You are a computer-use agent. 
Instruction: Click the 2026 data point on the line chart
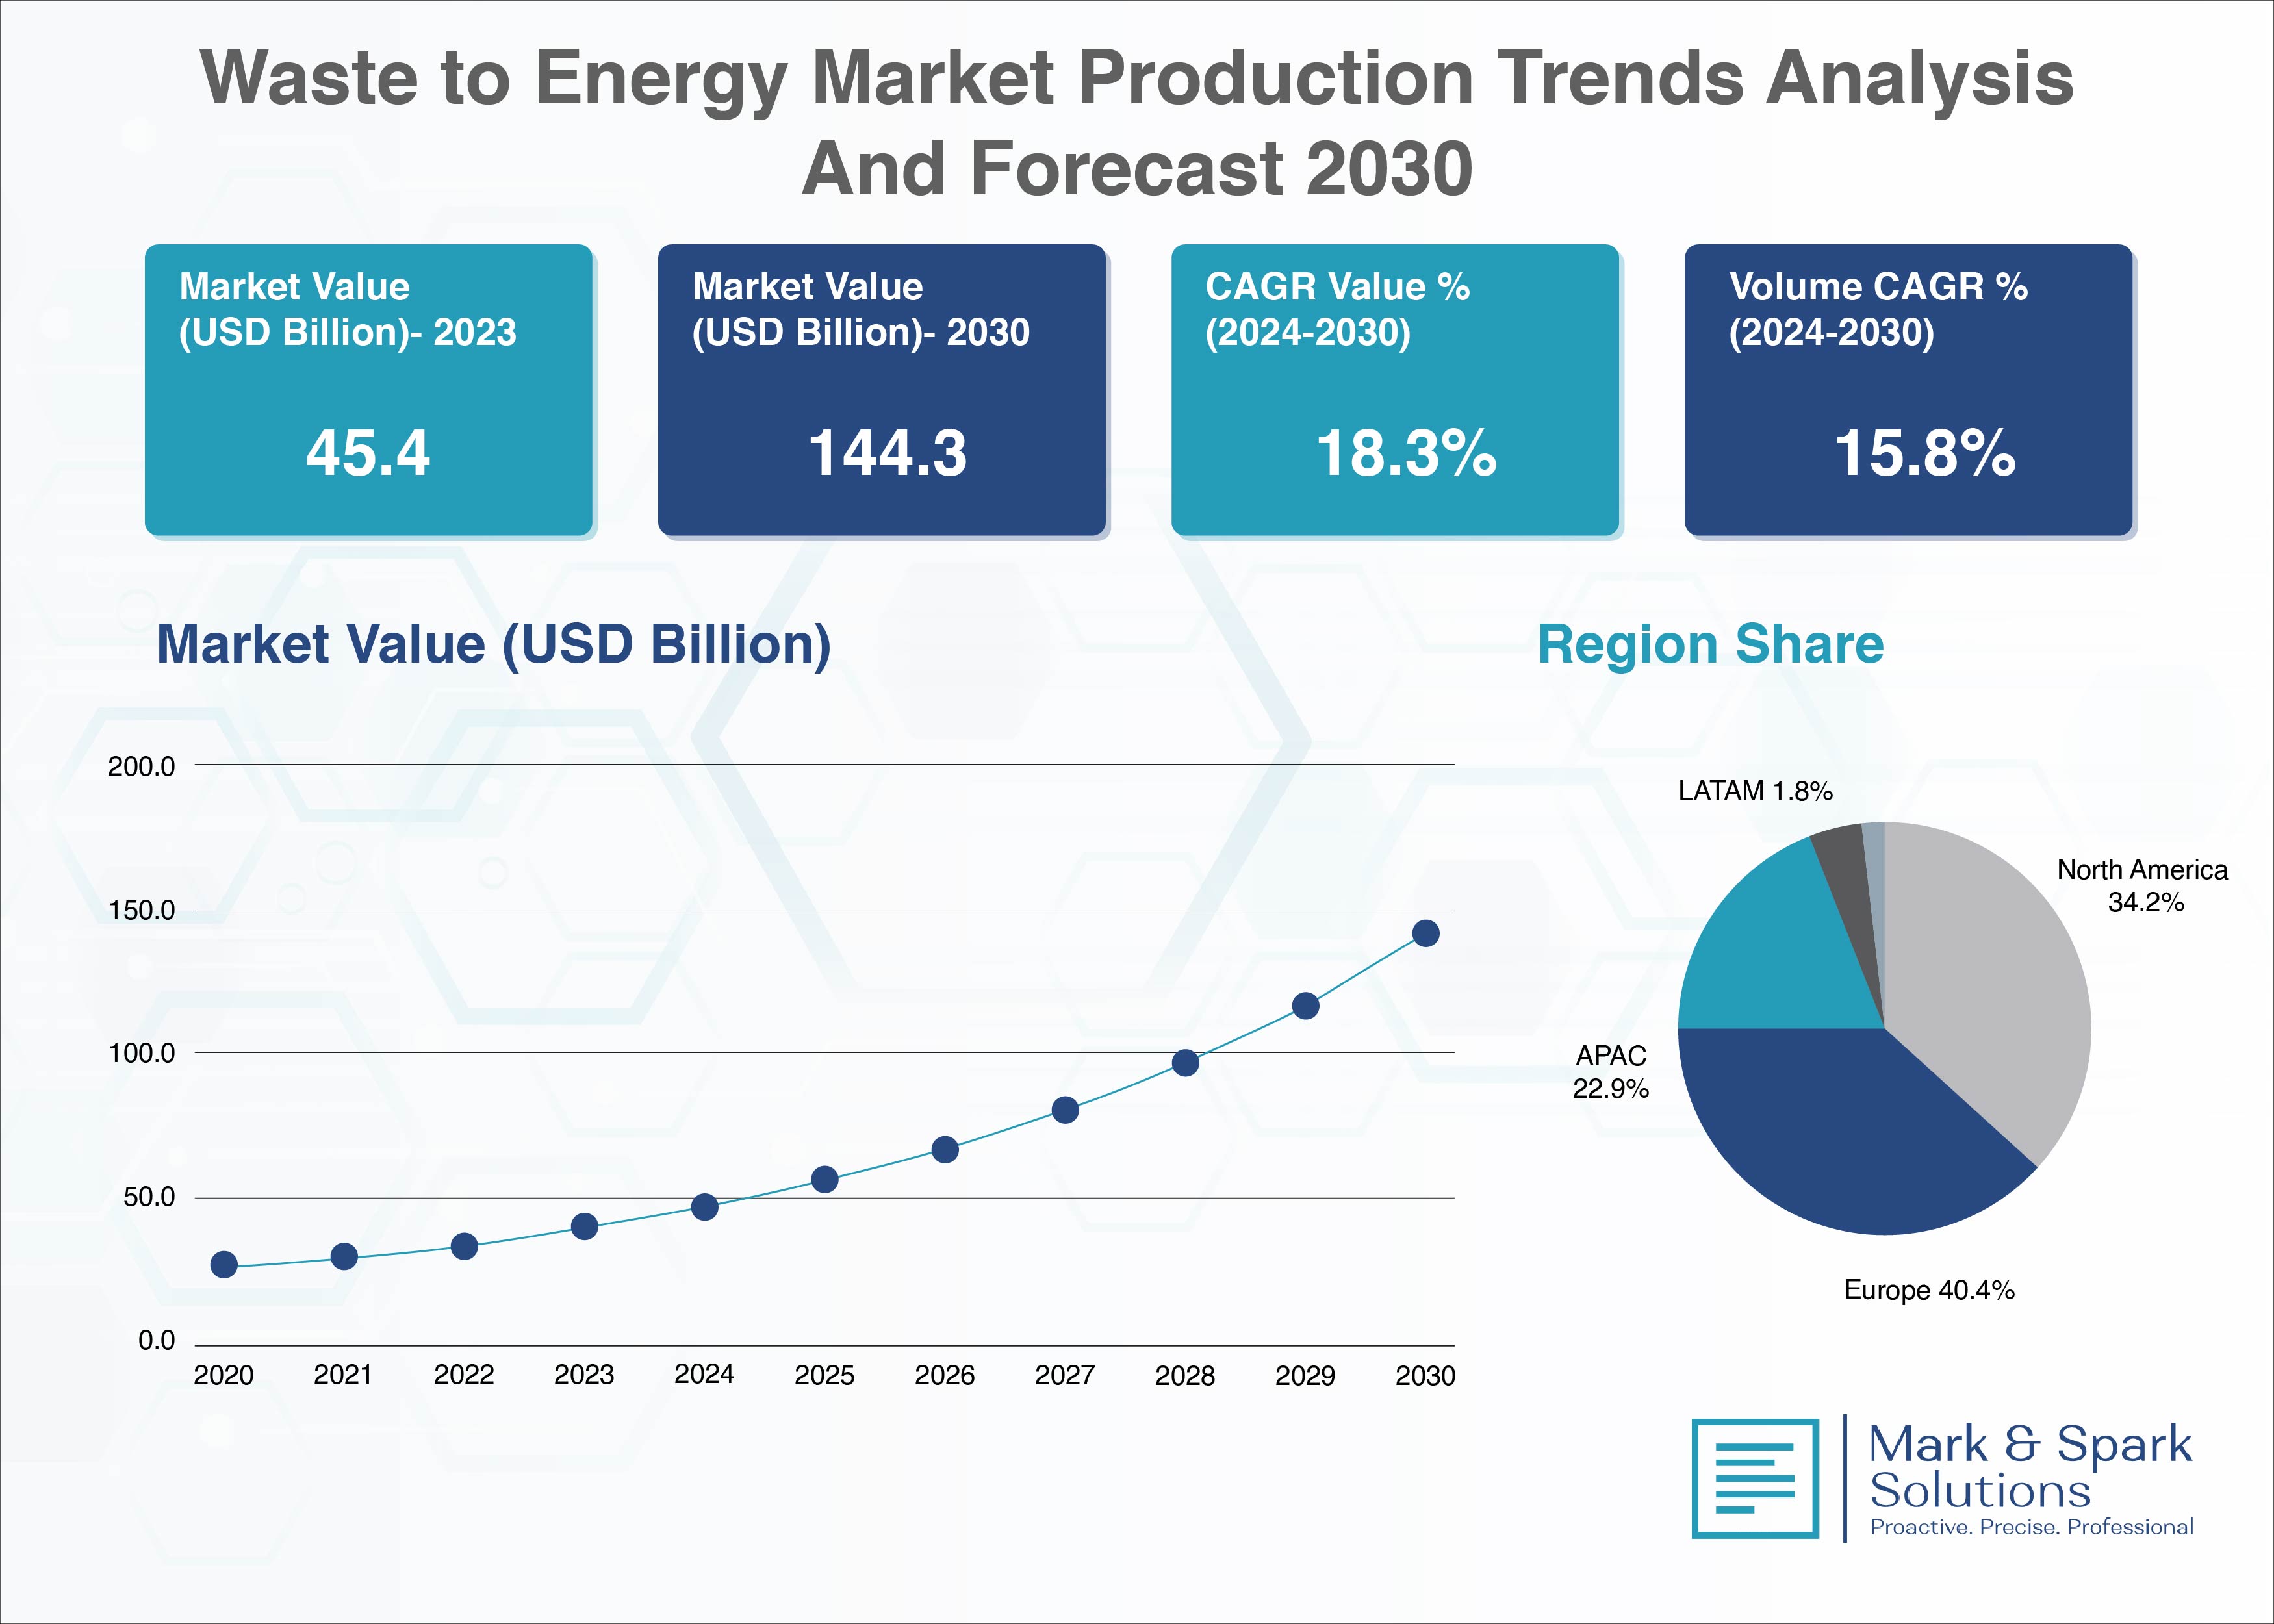tap(945, 1150)
